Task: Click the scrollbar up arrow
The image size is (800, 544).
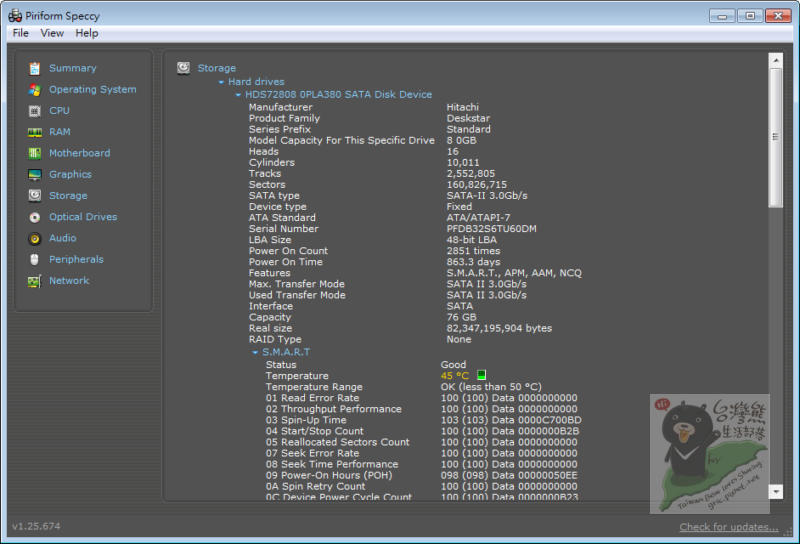Action: (x=776, y=60)
